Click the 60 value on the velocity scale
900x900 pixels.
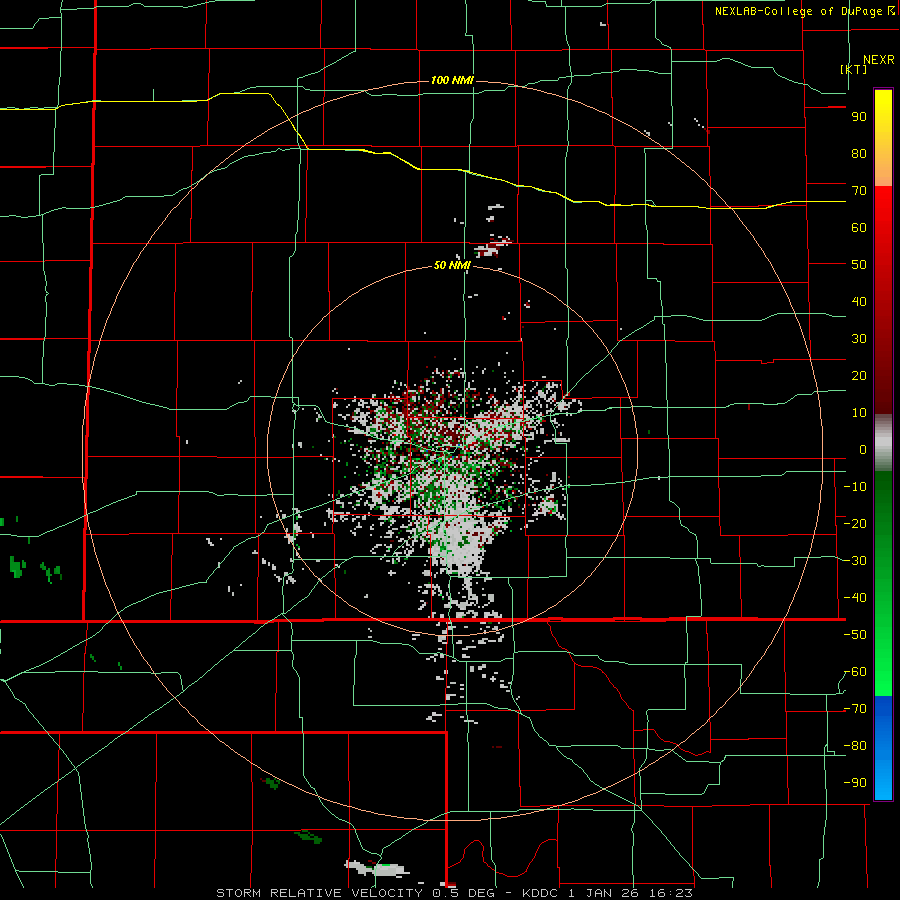pos(859,228)
